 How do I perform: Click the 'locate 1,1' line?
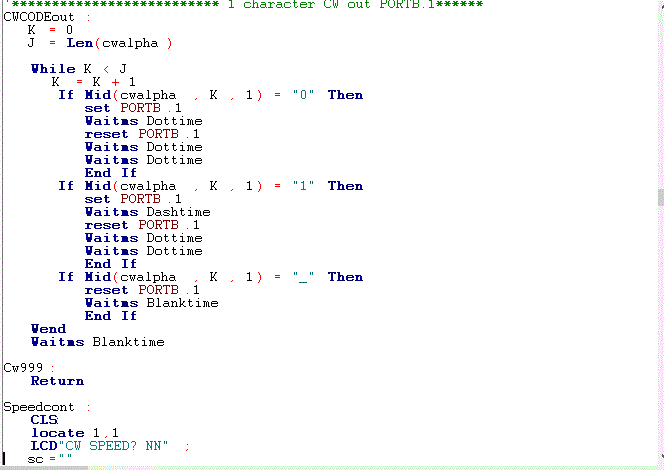(x=68, y=433)
